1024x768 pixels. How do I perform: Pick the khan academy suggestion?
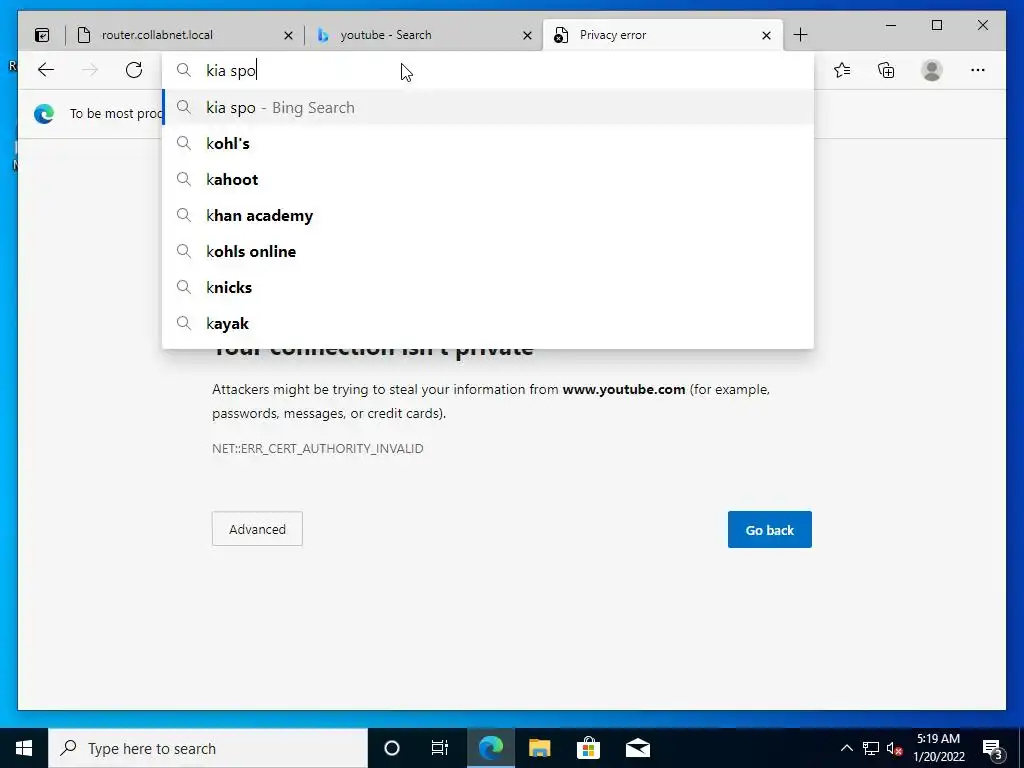[x=488, y=216]
